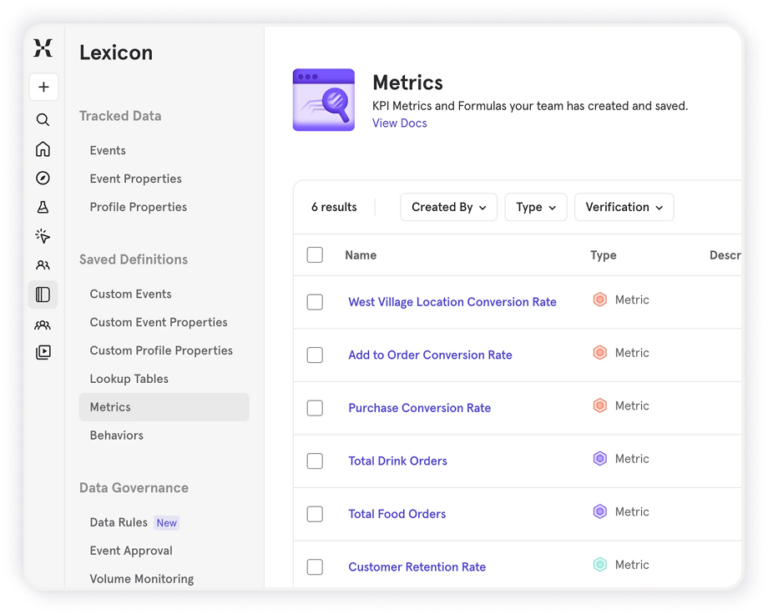Open Custom Events in Saved Definitions
The image size is (768, 614).
130,294
